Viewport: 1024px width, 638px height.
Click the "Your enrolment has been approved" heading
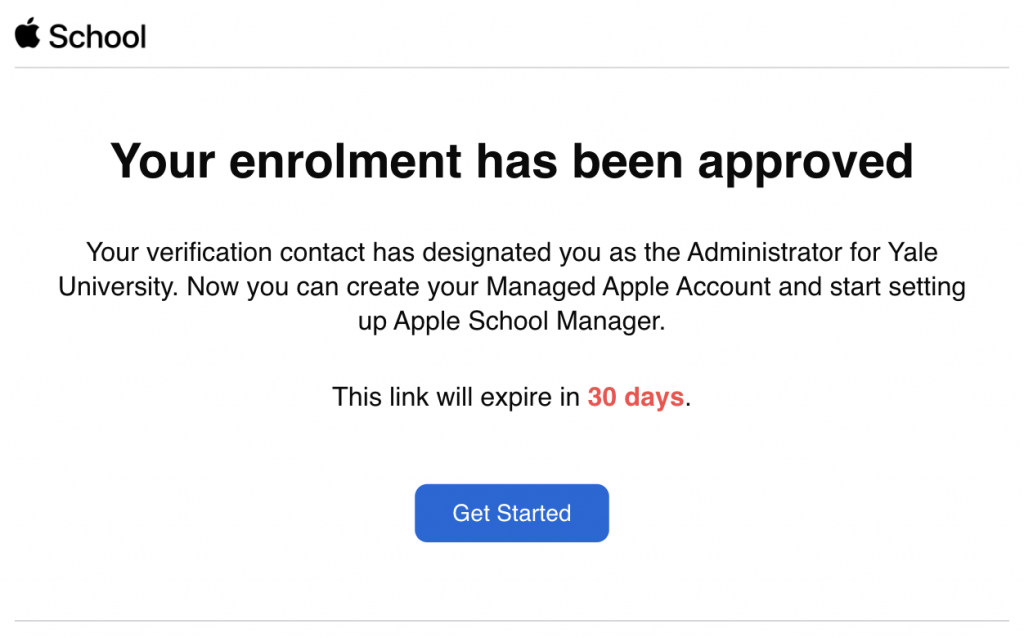511,161
